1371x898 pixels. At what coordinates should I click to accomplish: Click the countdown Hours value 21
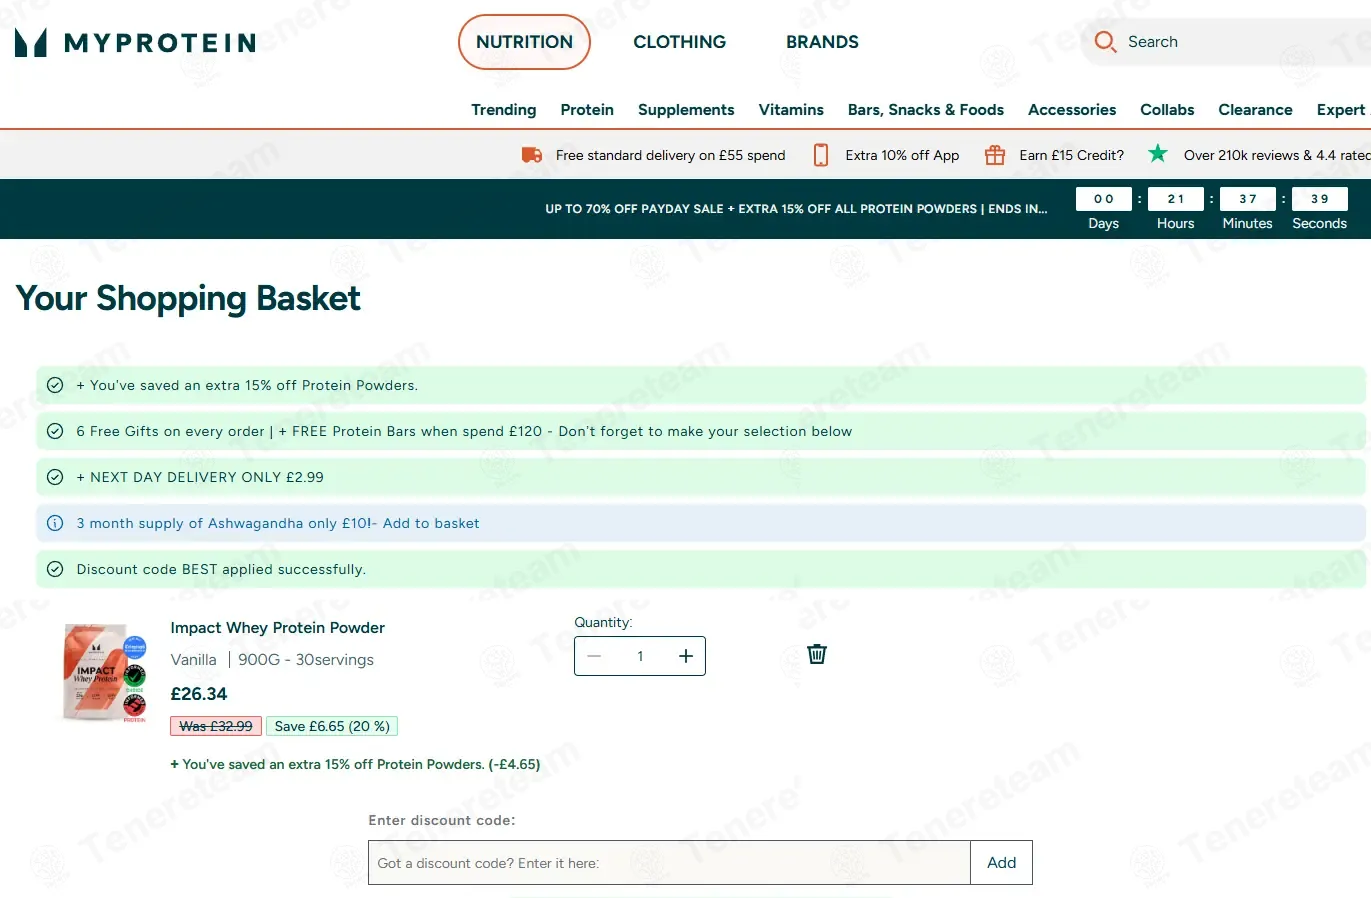[x=1176, y=199]
